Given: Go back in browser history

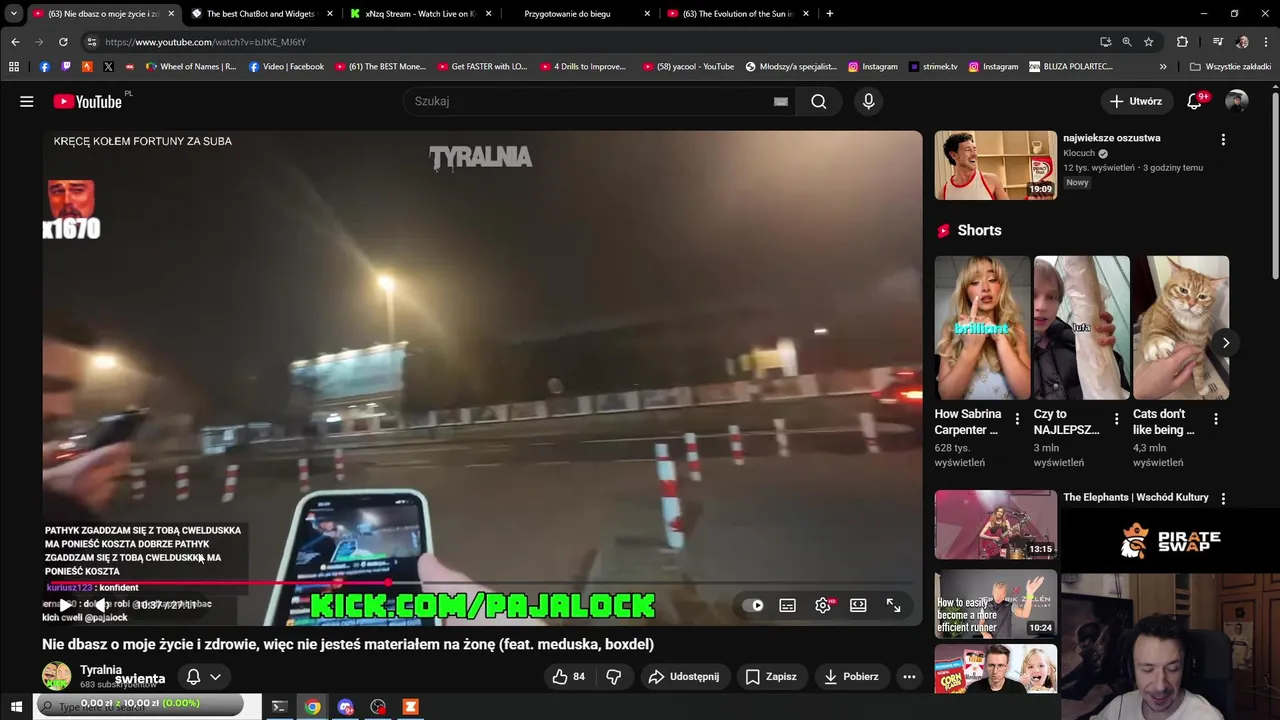Looking at the screenshot, I should pos(15,42).
